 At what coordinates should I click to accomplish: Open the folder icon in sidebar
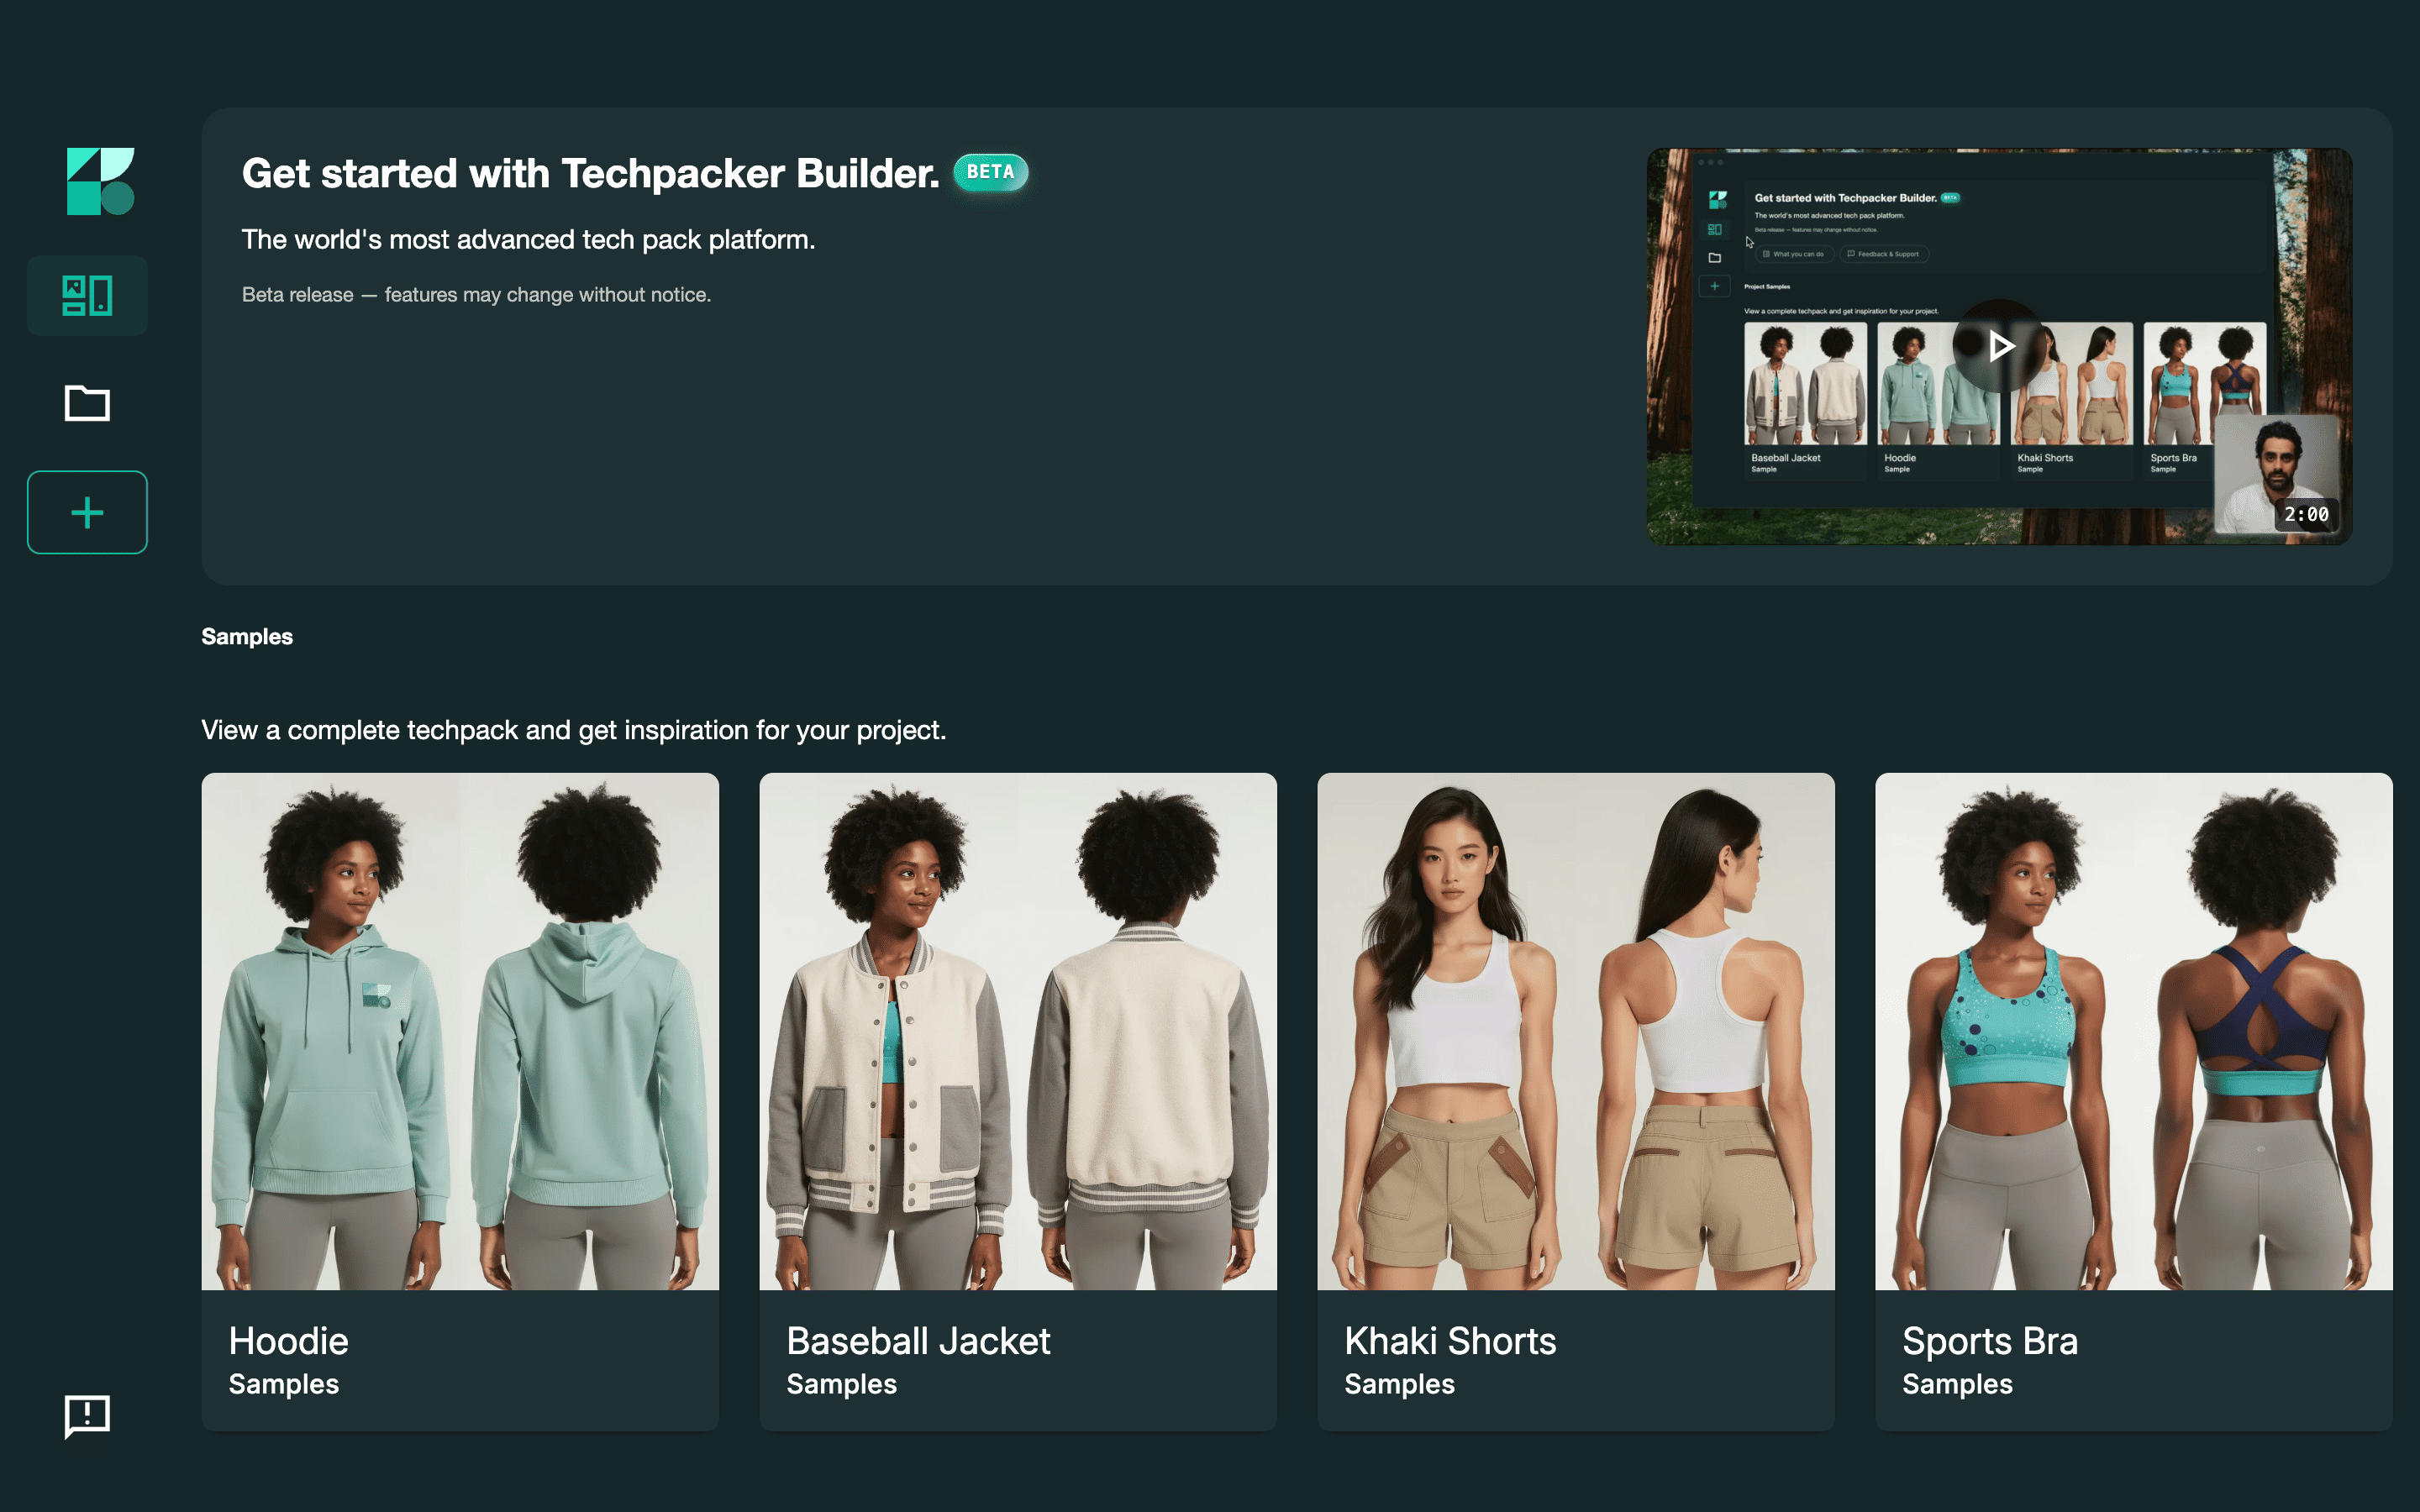pos(87,403)
